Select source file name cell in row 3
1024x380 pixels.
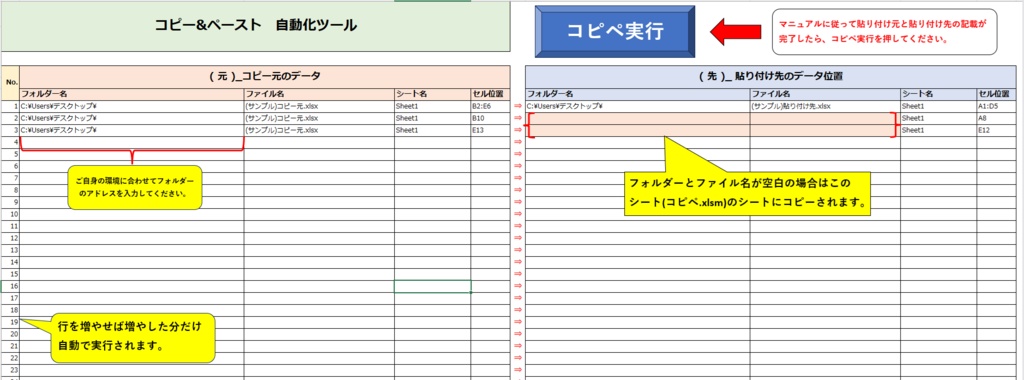(319, 130)
